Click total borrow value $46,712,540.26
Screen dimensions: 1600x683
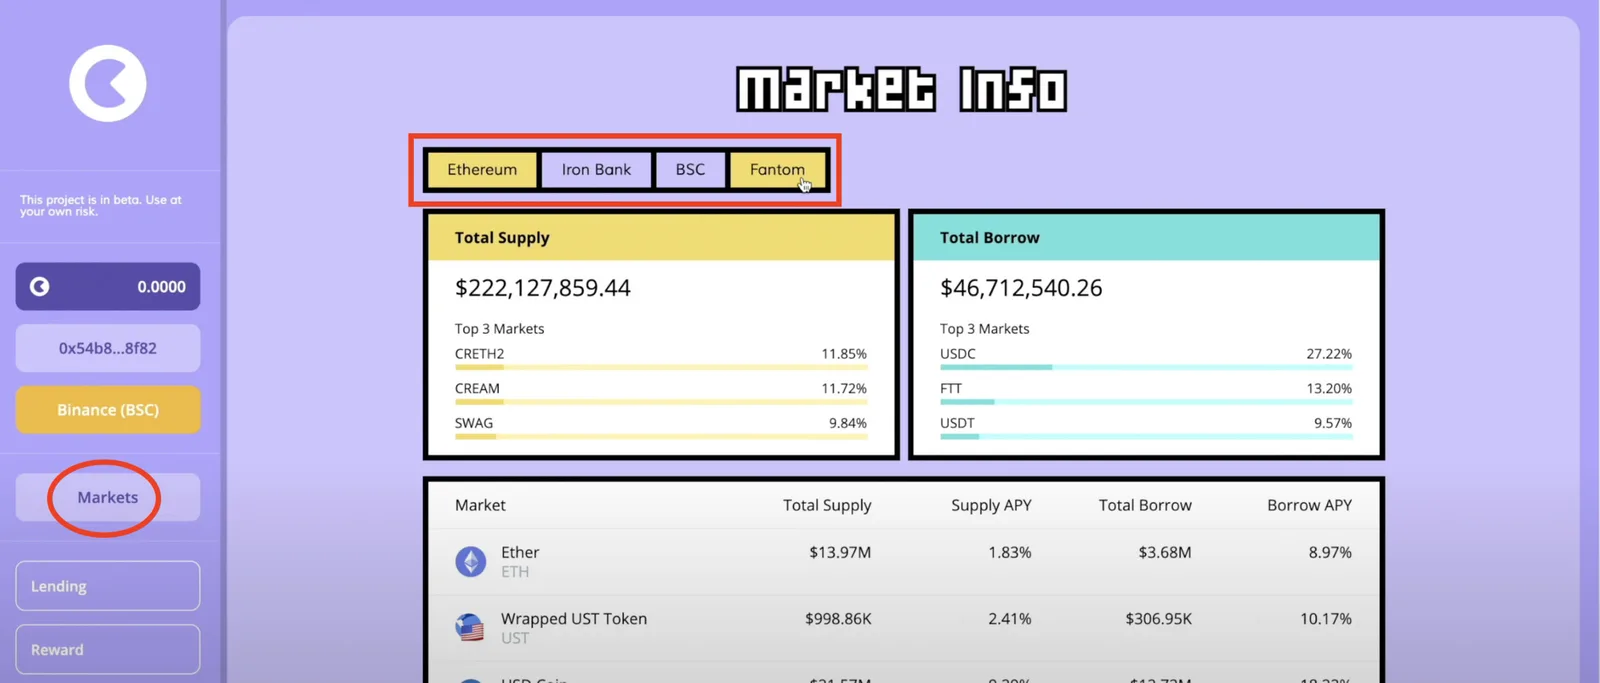(1021, 288)
